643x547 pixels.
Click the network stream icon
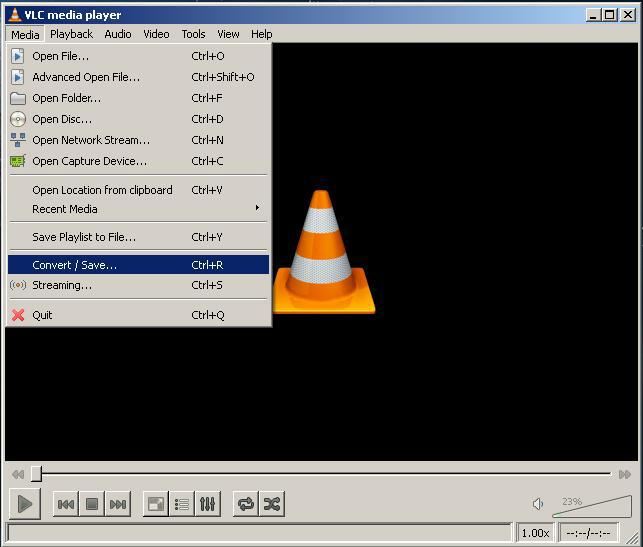point(18,140)
